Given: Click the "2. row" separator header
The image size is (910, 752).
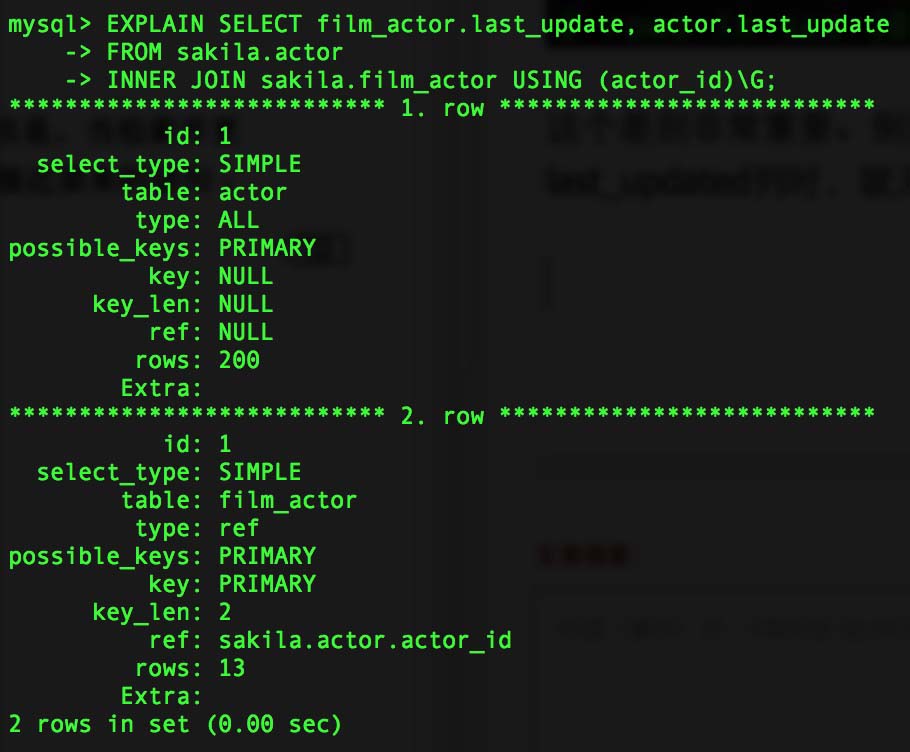Looking at the screenshot, I should [x=442, y=416].
